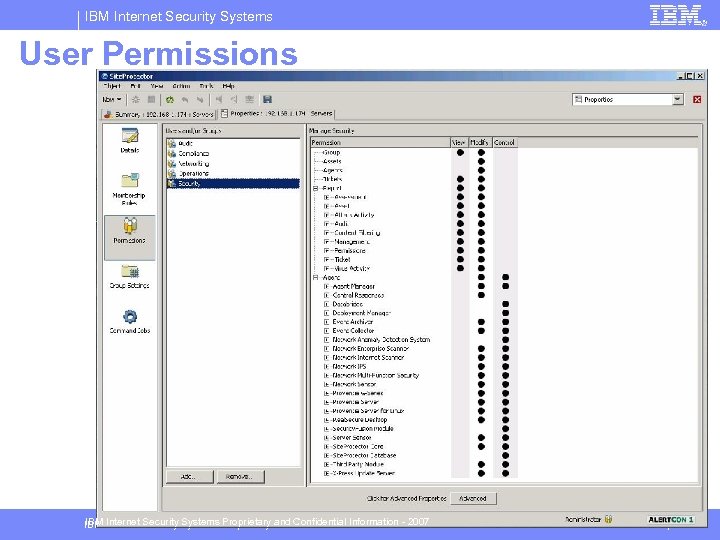The height and width of the screenshot is (540, 720).
Task: Click the Remove button
Action: click(x=240, y=477)
